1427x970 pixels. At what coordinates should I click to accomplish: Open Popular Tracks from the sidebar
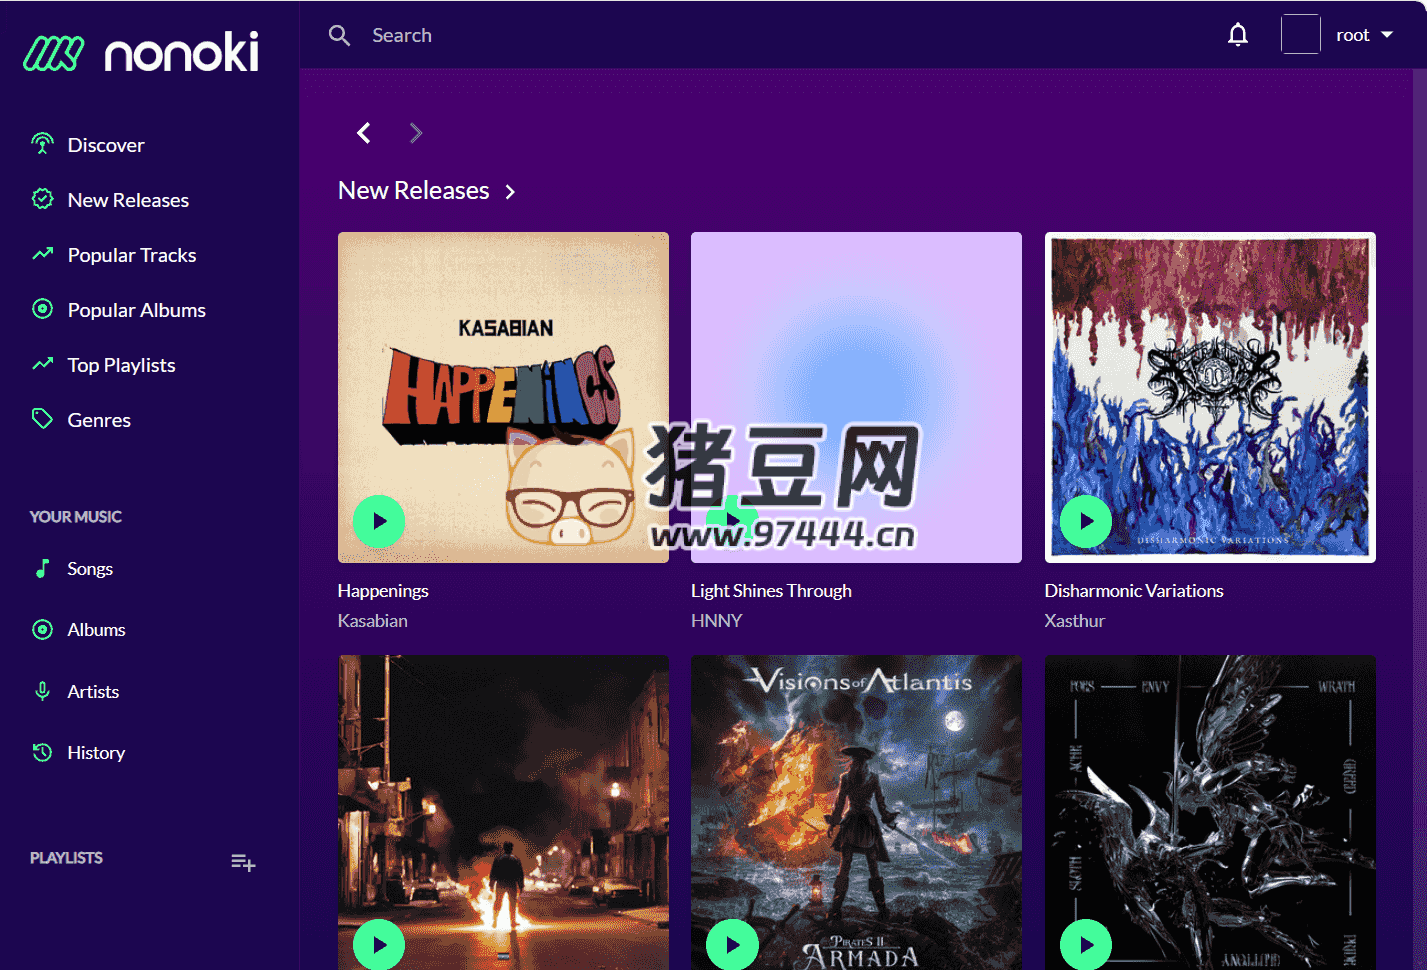[131, 254]
